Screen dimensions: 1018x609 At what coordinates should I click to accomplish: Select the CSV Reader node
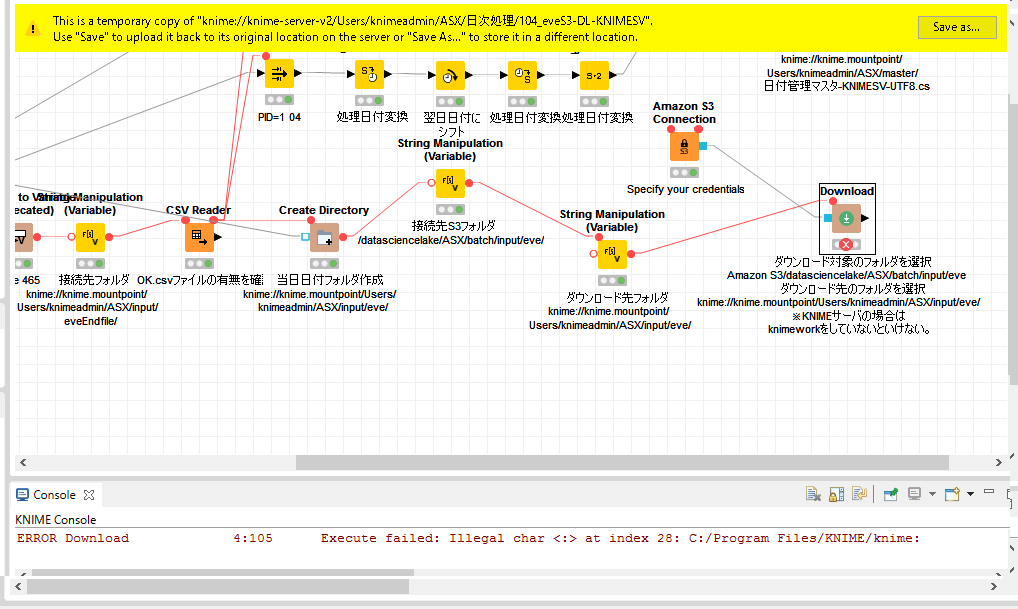pyautogui.click(x=199, y=238)
